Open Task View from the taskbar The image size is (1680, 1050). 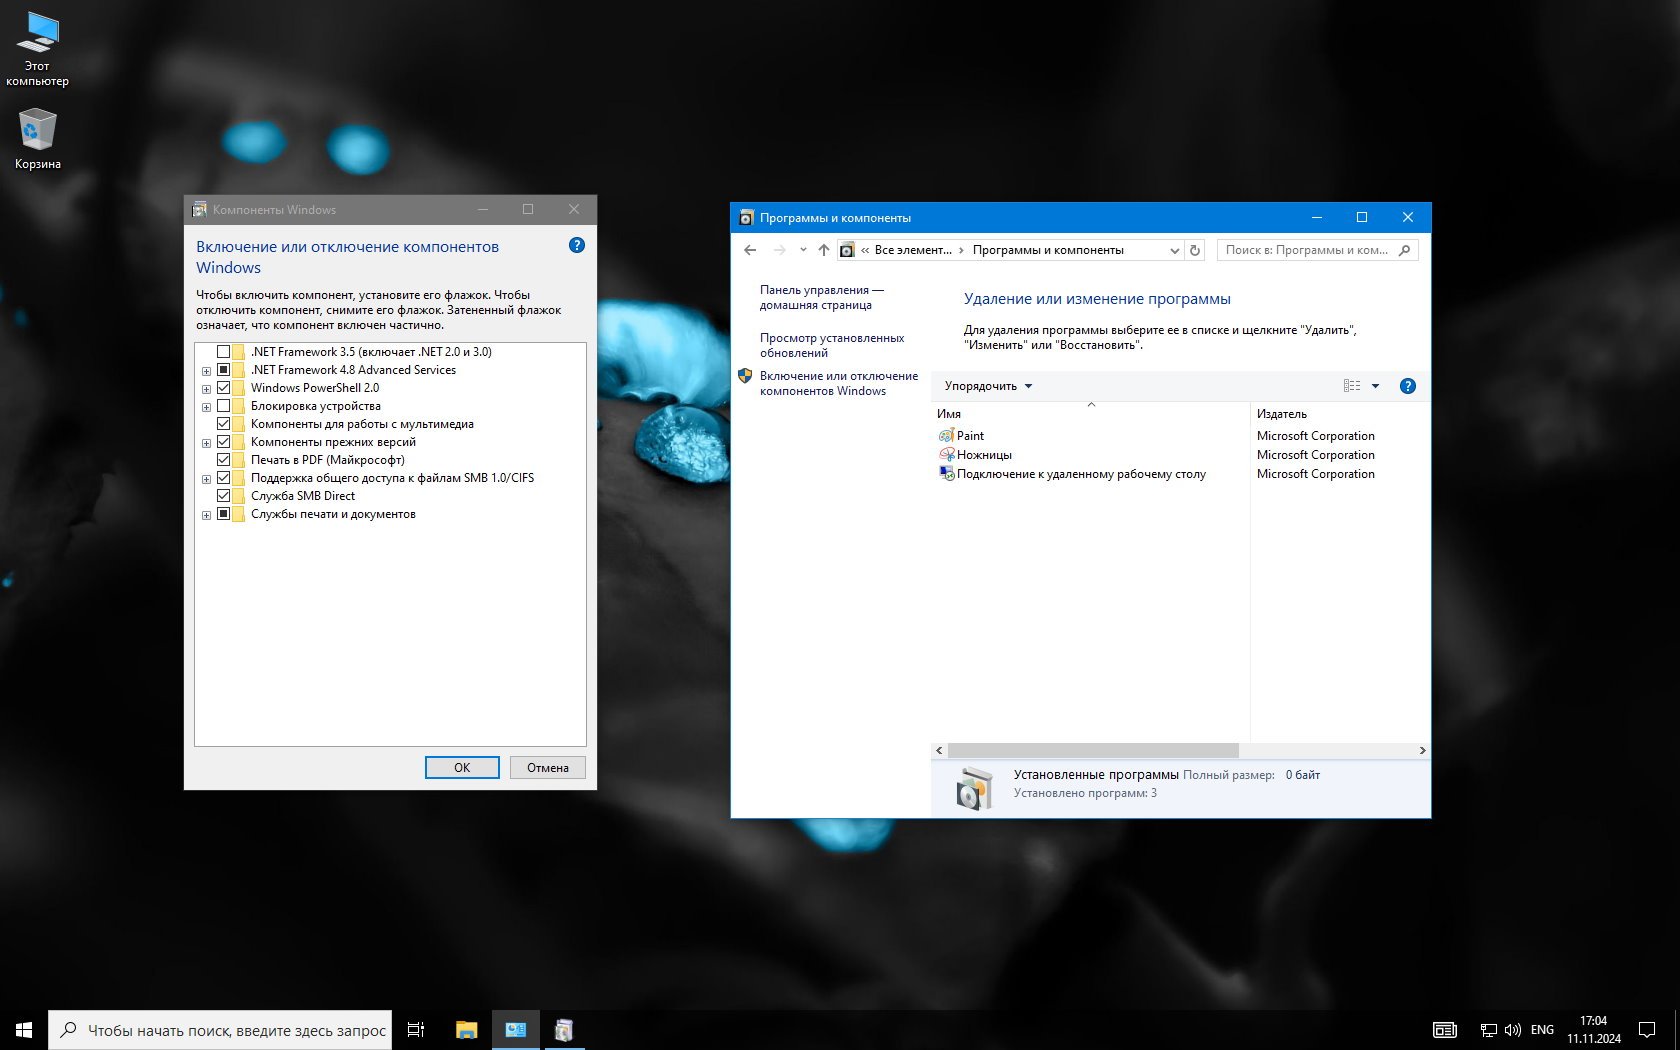[x=416, y=1030]
